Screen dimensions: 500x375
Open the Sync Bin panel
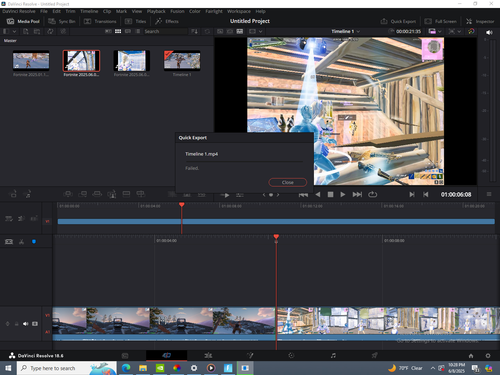[62, 21]
